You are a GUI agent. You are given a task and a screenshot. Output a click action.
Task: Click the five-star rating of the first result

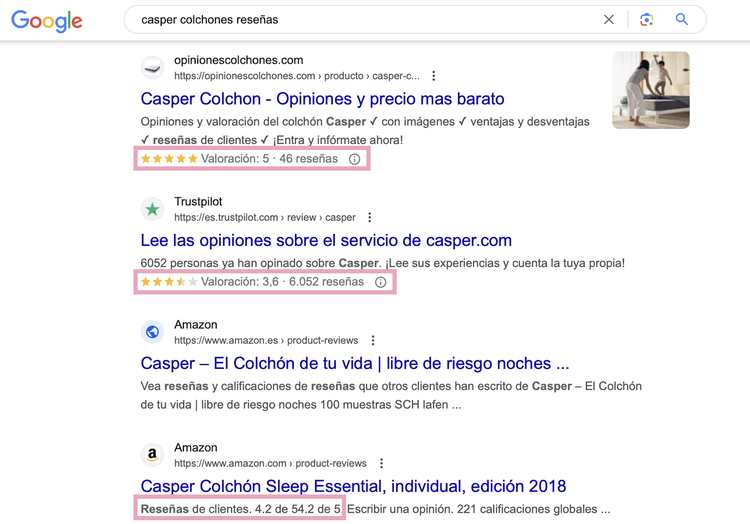[x=169, y=159]
